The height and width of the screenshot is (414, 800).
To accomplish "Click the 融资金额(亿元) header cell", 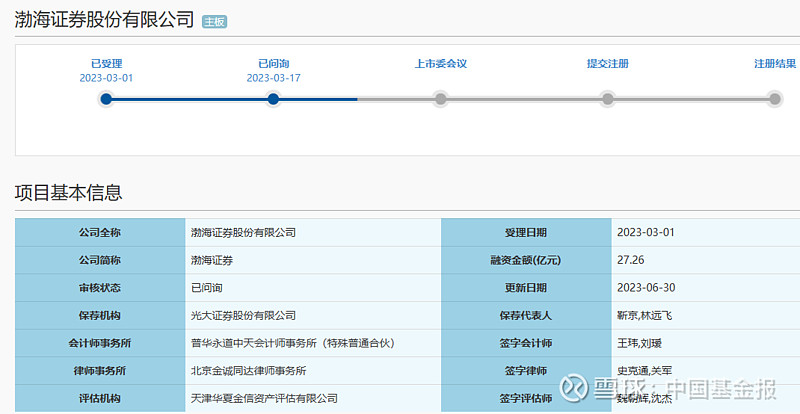I will click(526, 260).
